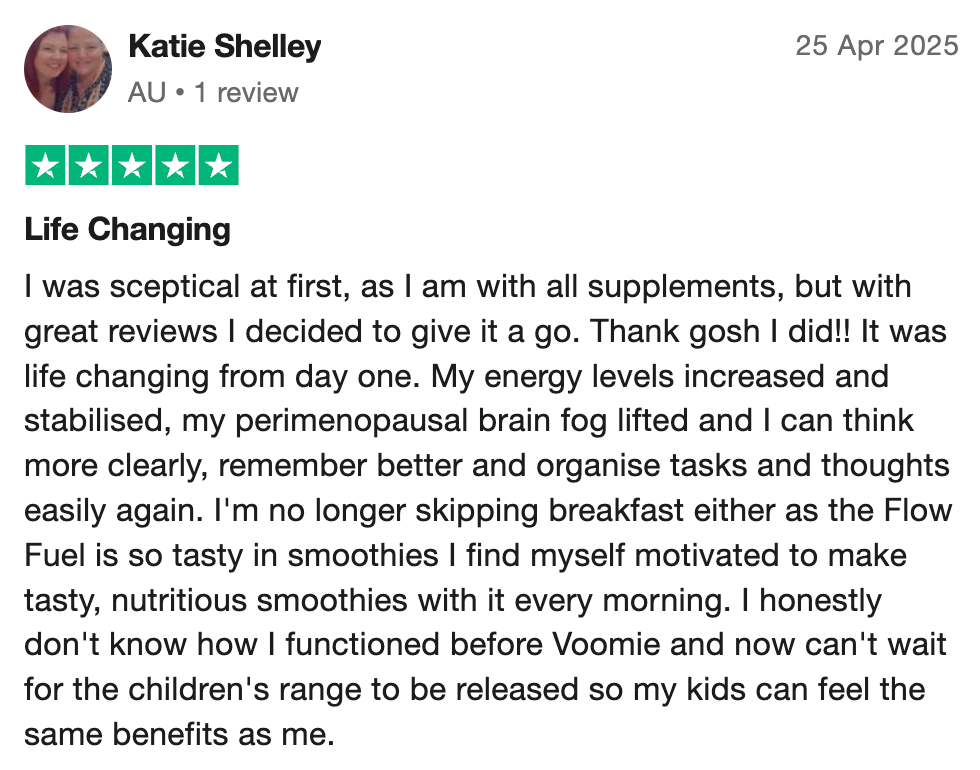
Task: Click the "25 Apr 2025" review date
Action: click(876, 46)
